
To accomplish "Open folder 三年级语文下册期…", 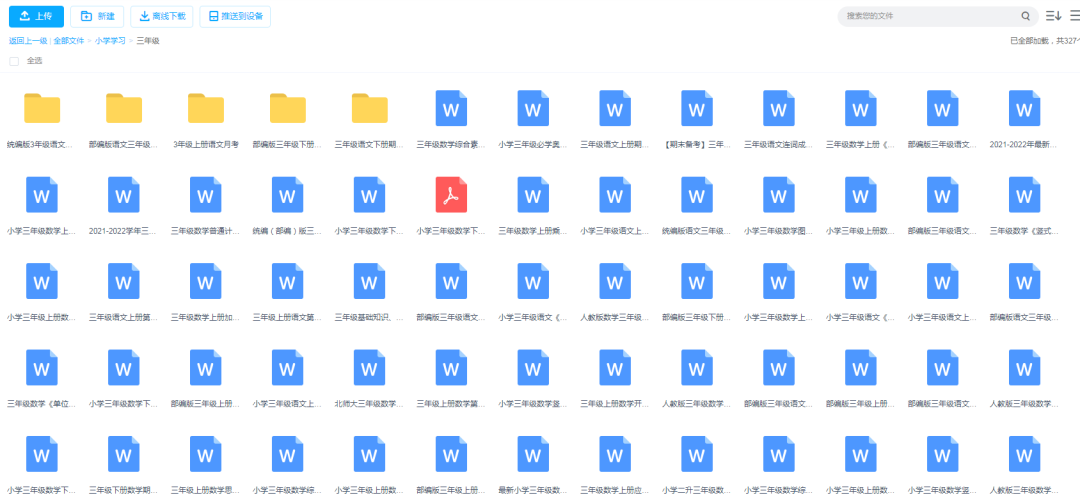I will pos(370,108).
